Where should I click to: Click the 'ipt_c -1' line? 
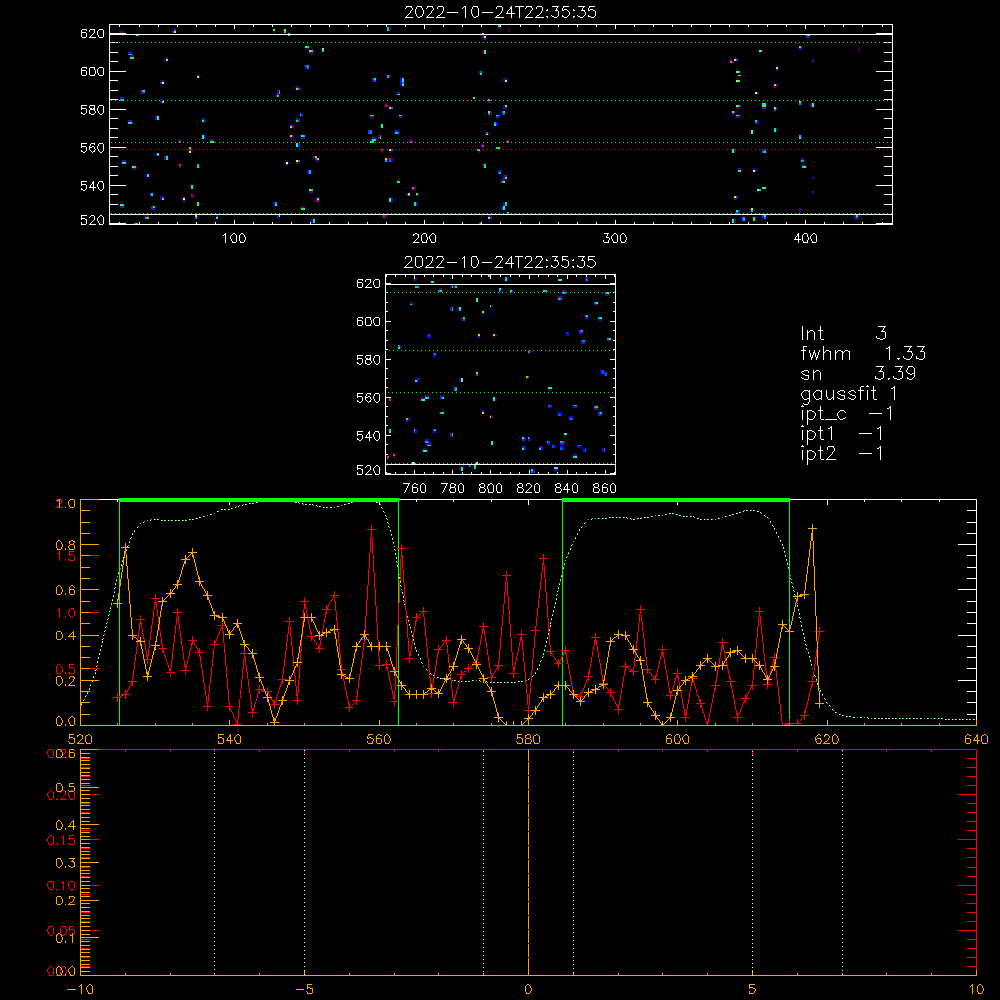point(847,414)
